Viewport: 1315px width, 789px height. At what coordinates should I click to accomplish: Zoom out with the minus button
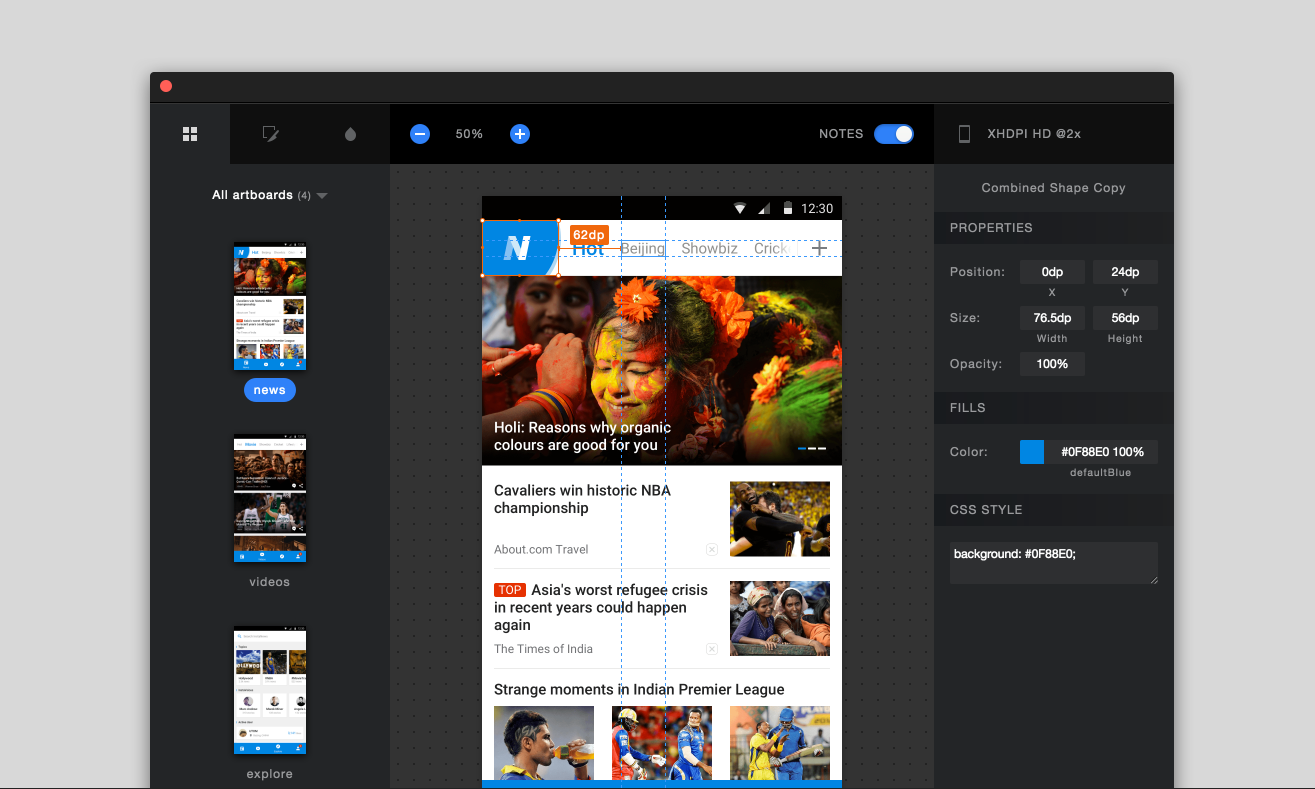[x=420, y=134]
